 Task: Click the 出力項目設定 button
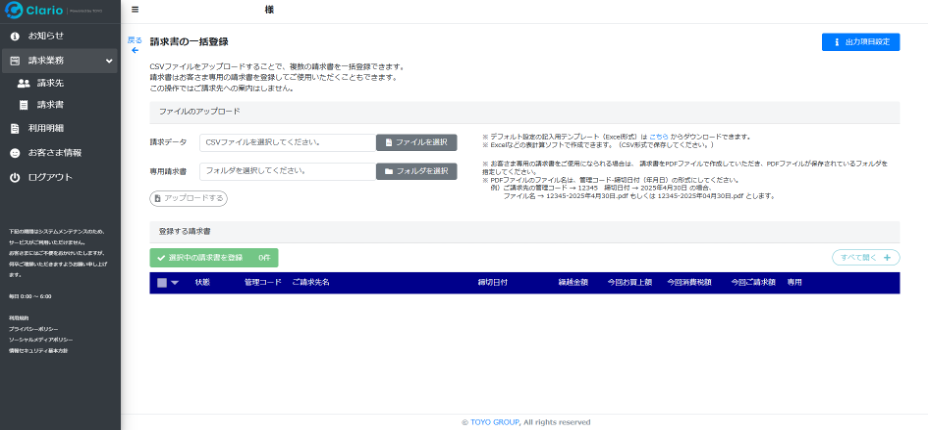pyautogui.click(x=861, y=42)
